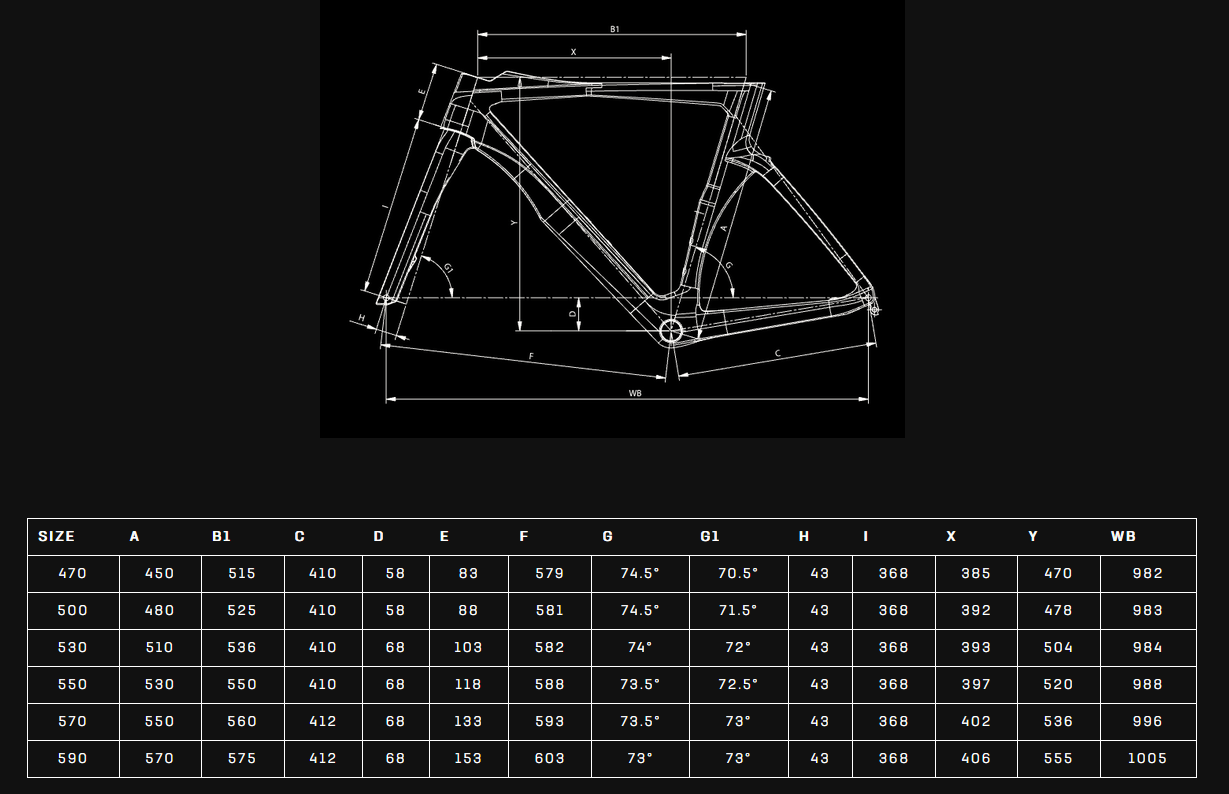Click the 74° value in the G column
The image size is (1229, 794).
click(x=640, y=648)
